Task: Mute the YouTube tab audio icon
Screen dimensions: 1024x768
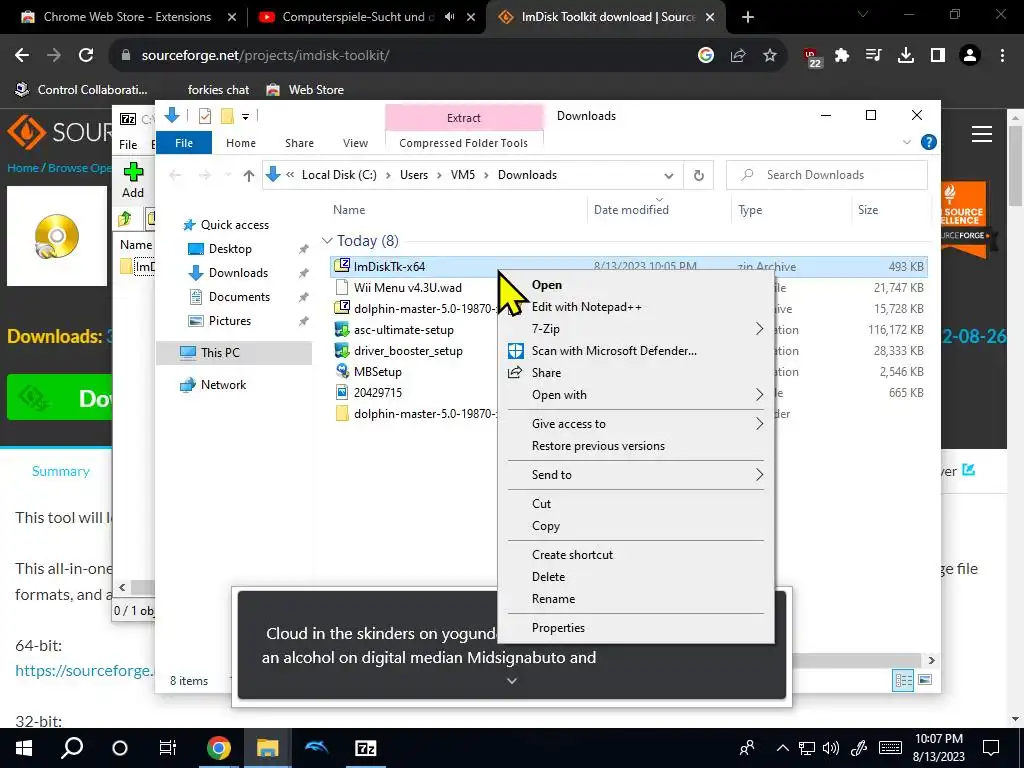Action: coord(449,17)
